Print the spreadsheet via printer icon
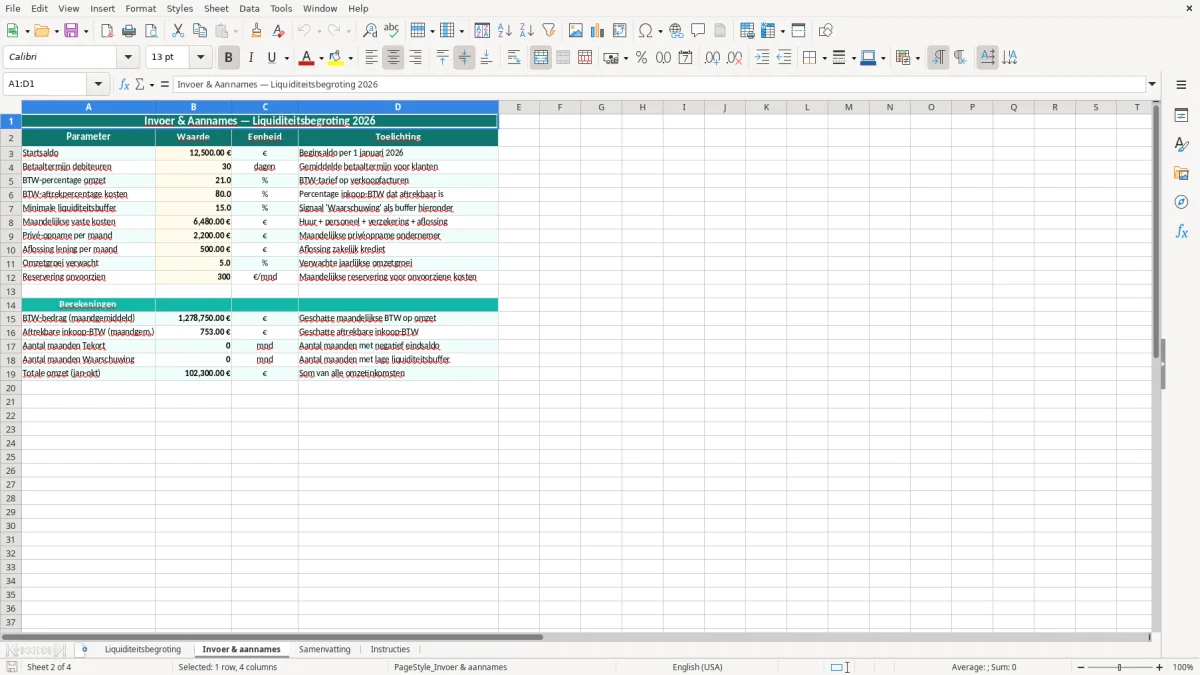Screen dimensions: 1200x675 (129, 31)
